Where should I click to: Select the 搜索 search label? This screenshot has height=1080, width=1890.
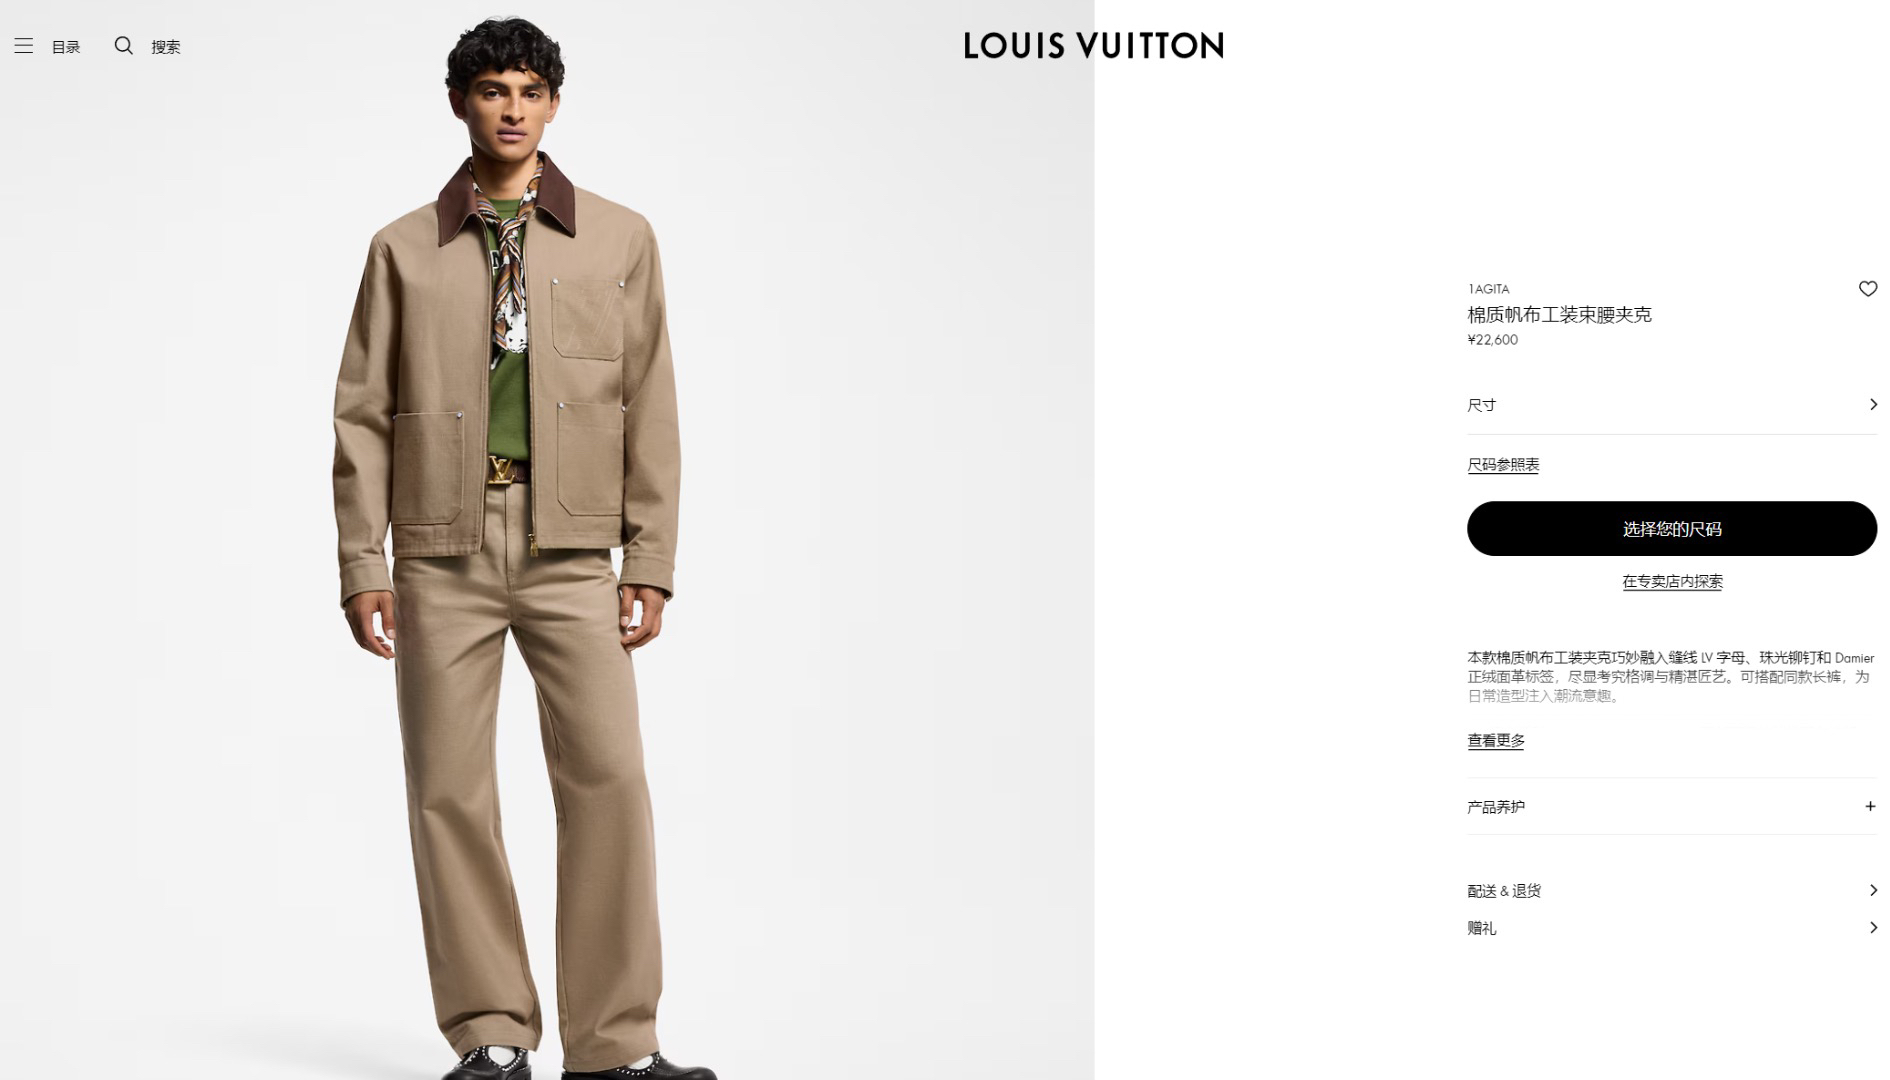(x=166, y=47)
